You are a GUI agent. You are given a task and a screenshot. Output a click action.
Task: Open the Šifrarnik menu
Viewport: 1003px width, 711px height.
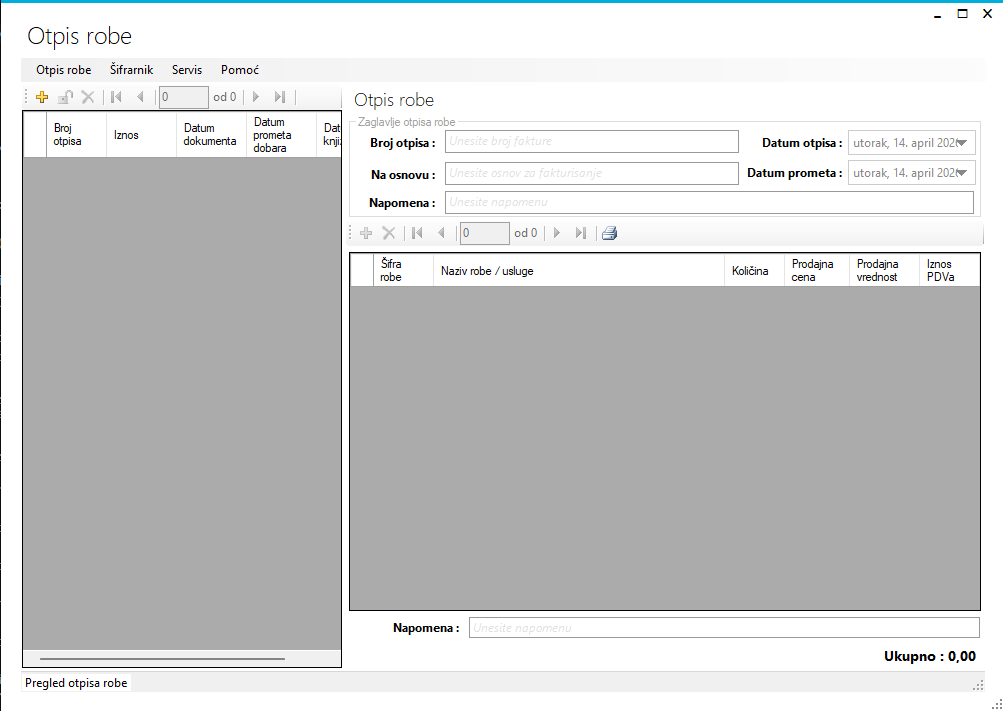[131, 70]
